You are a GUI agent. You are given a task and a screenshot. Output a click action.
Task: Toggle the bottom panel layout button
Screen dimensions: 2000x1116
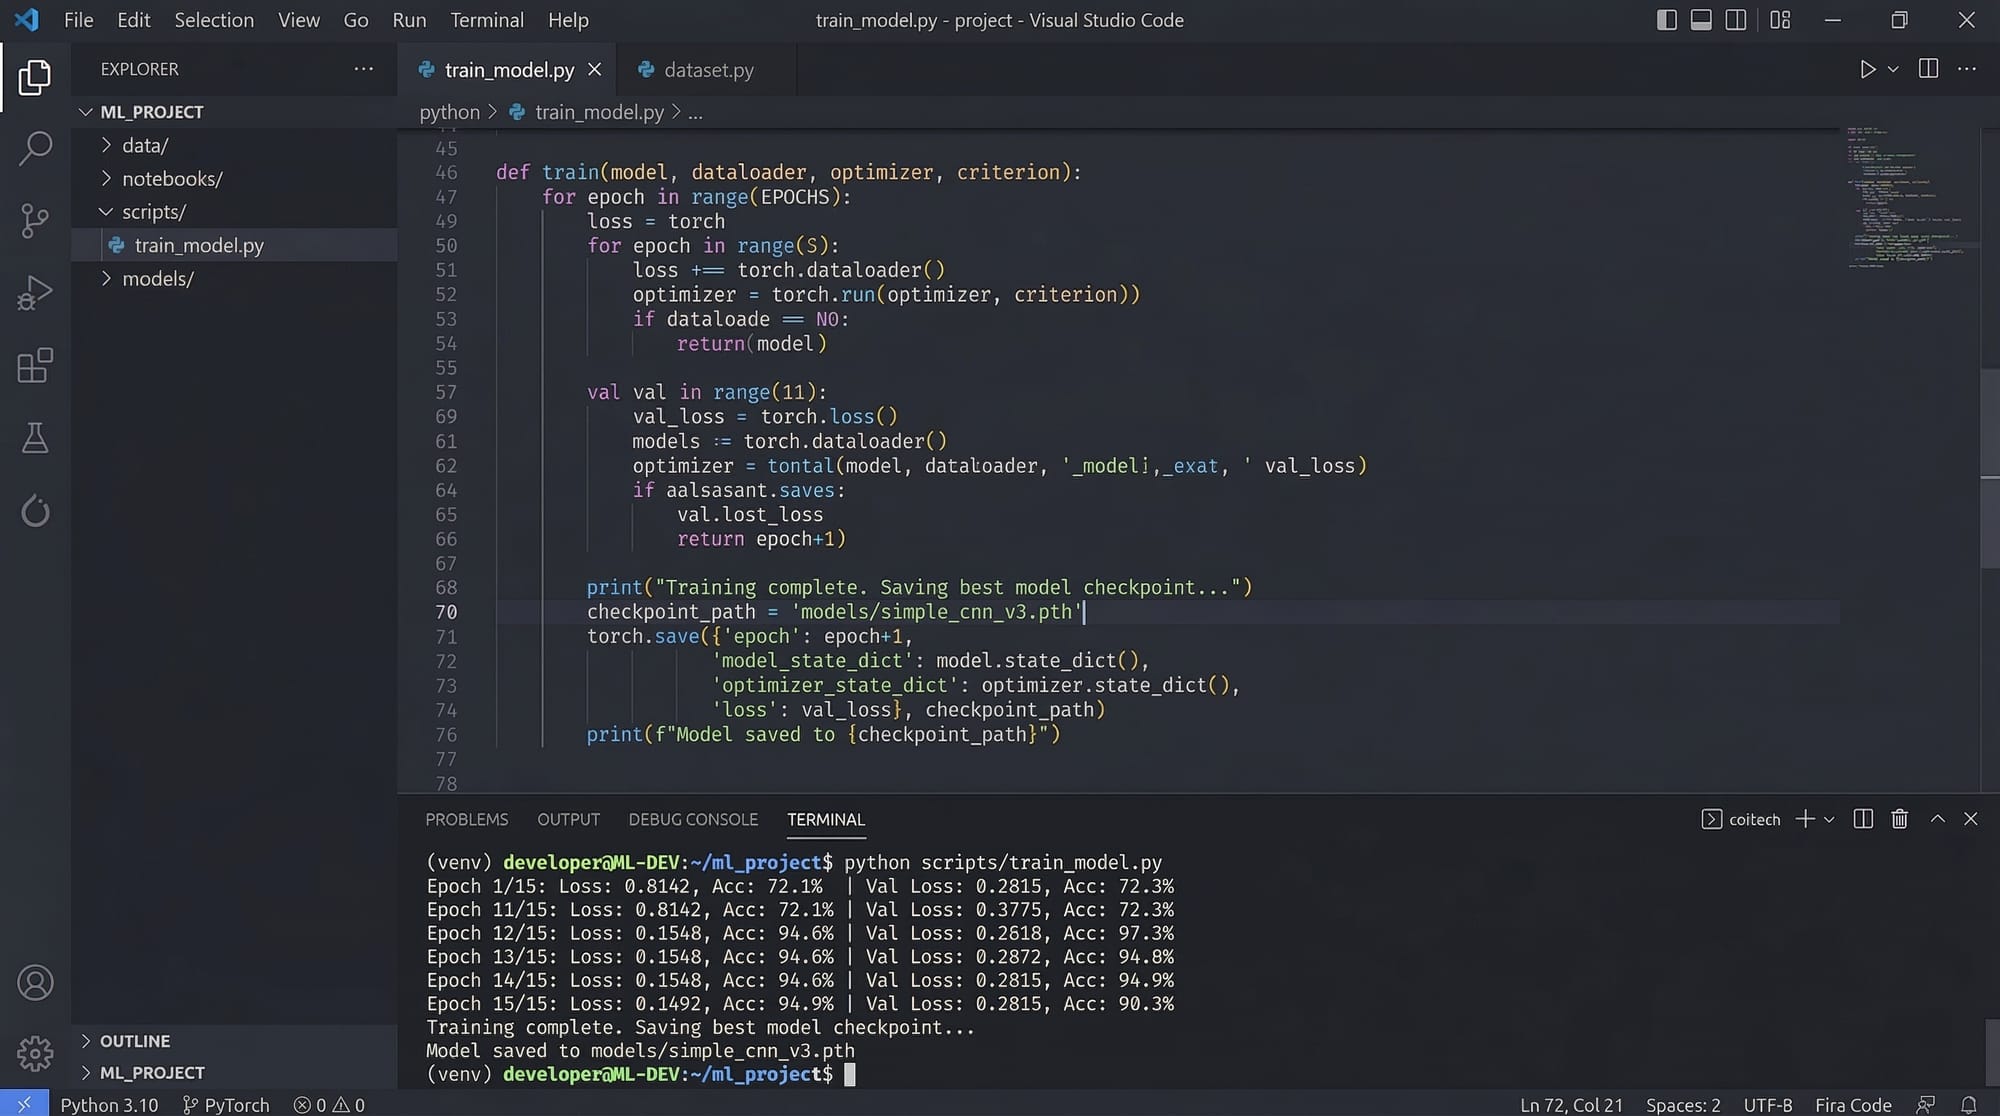point(1701,20)
